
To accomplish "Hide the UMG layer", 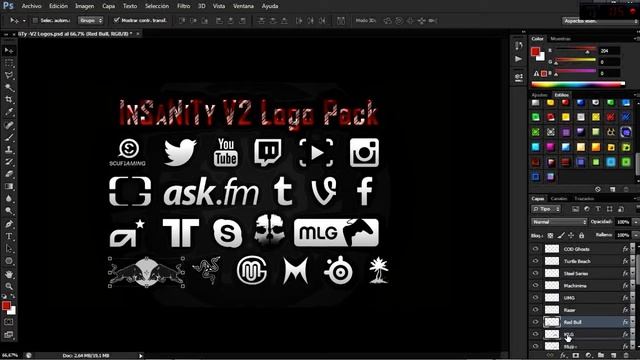I will [536, 298].
